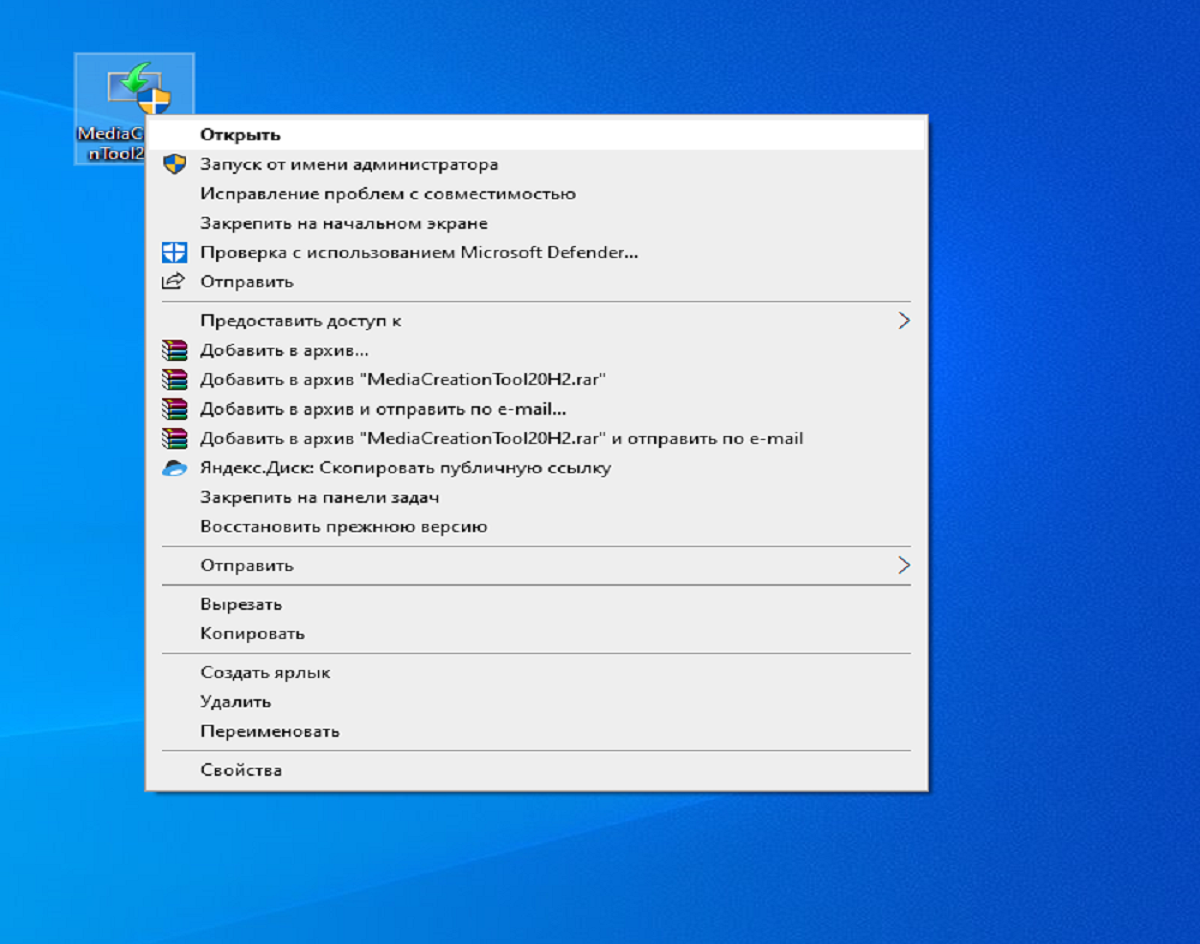Viewport: 1200px width, 944px height.
Task: Click the share icon next to 'Отправить'
Action: point(174,281)
